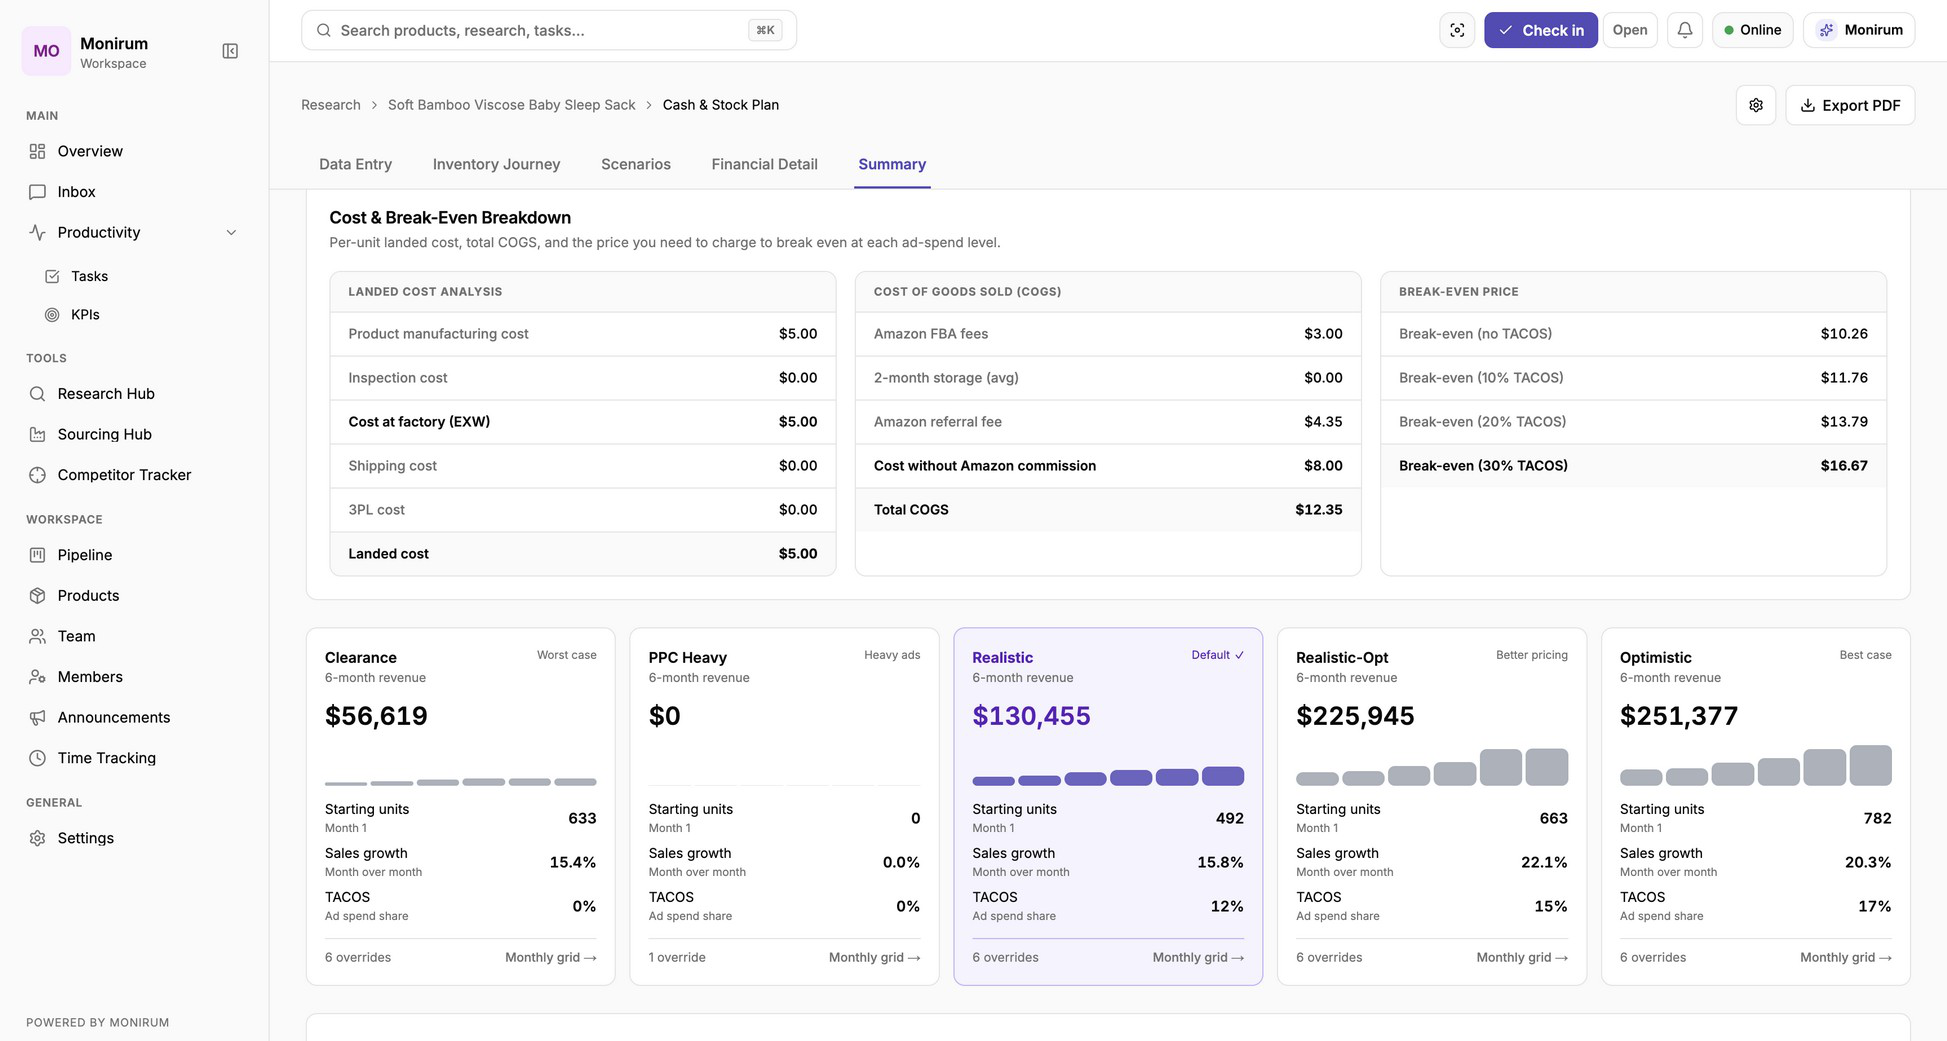Click the focus scan icon near Check in

tap(1457, 30)
